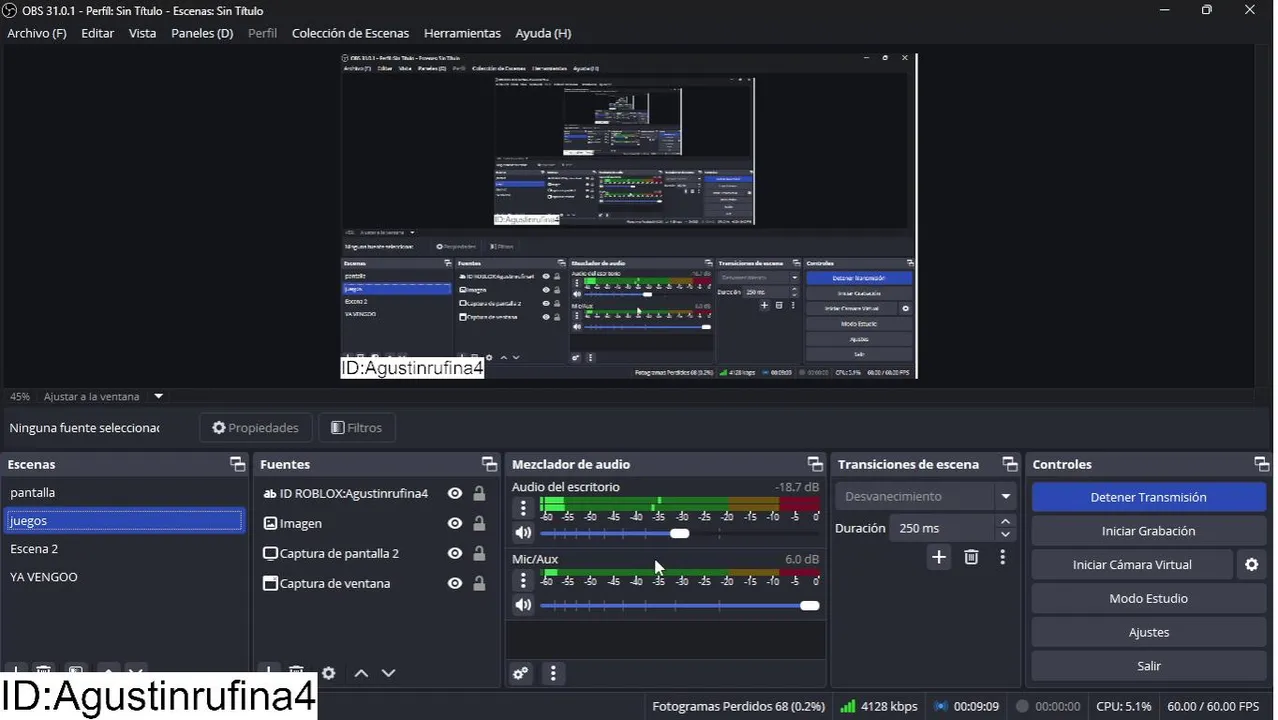Click streaming status indicator beside 00:09:09
Viewport: 1278px width, 720px height.
941,706
